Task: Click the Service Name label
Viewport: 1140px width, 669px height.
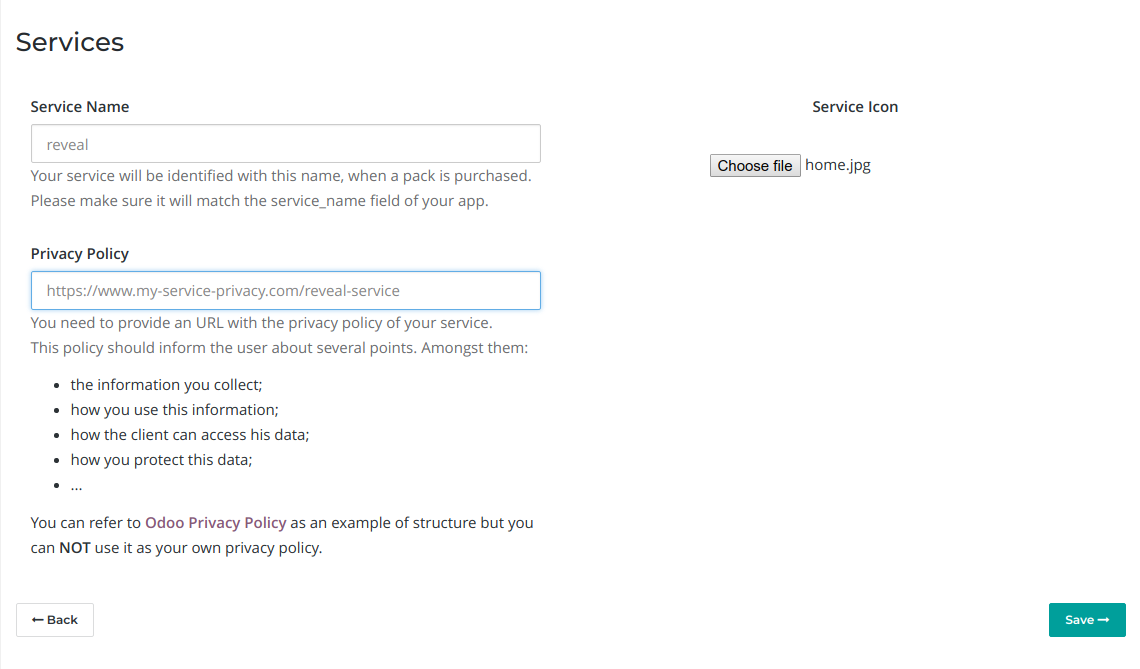Action: (x=80, y=107)
